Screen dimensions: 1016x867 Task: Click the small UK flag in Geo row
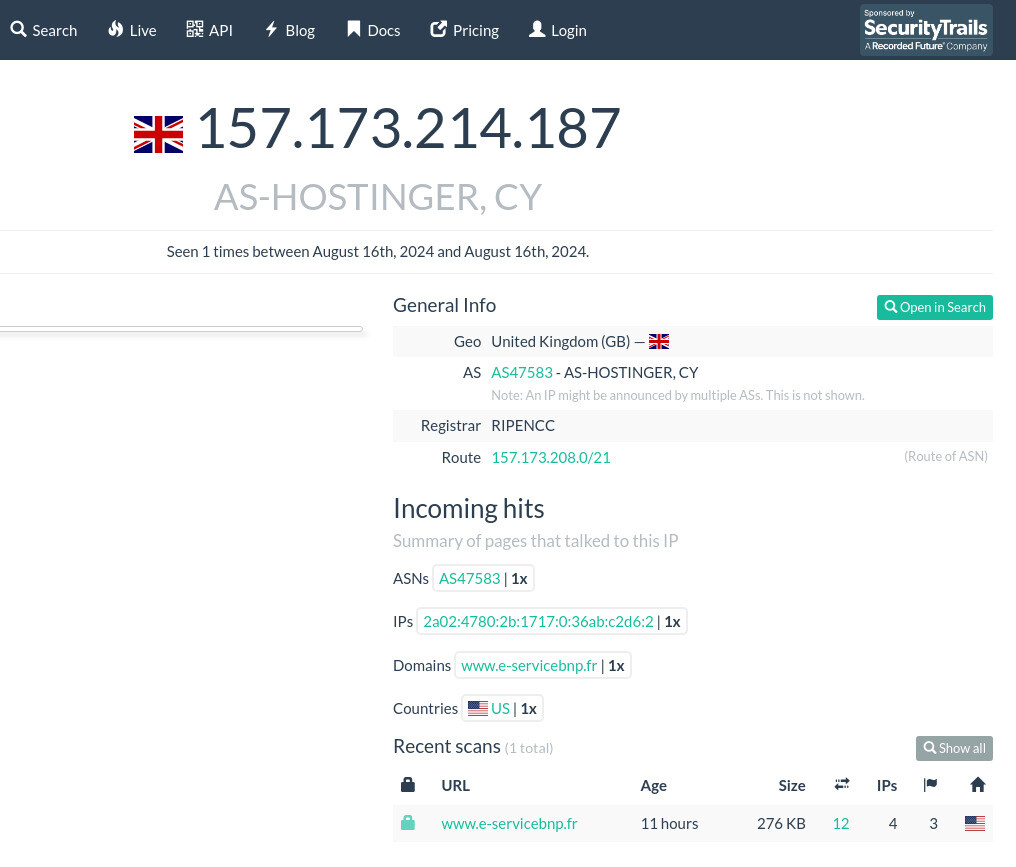click(x=659, y=341)
